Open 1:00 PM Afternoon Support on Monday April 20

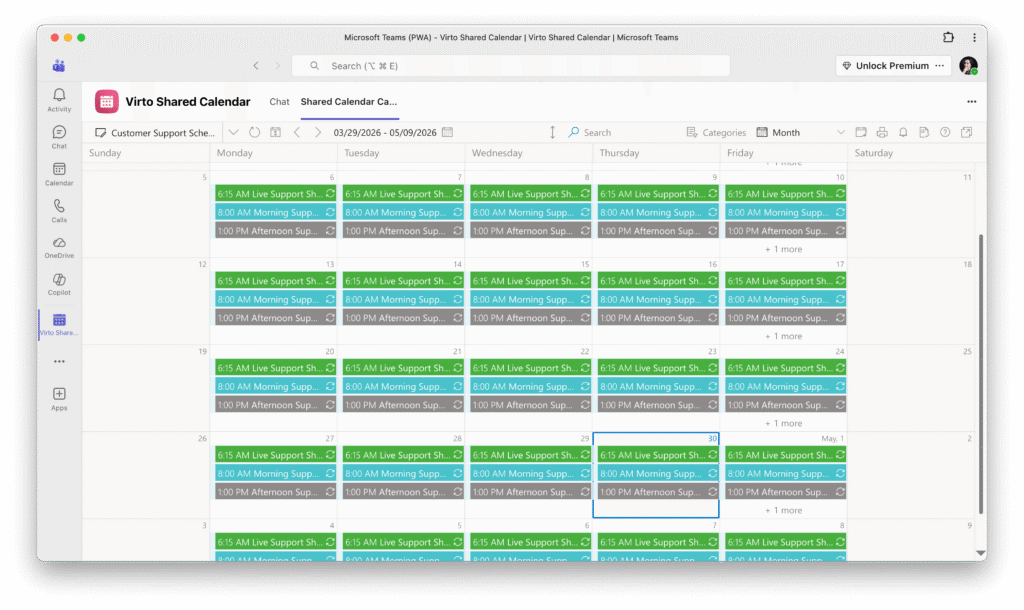(276, 404)
